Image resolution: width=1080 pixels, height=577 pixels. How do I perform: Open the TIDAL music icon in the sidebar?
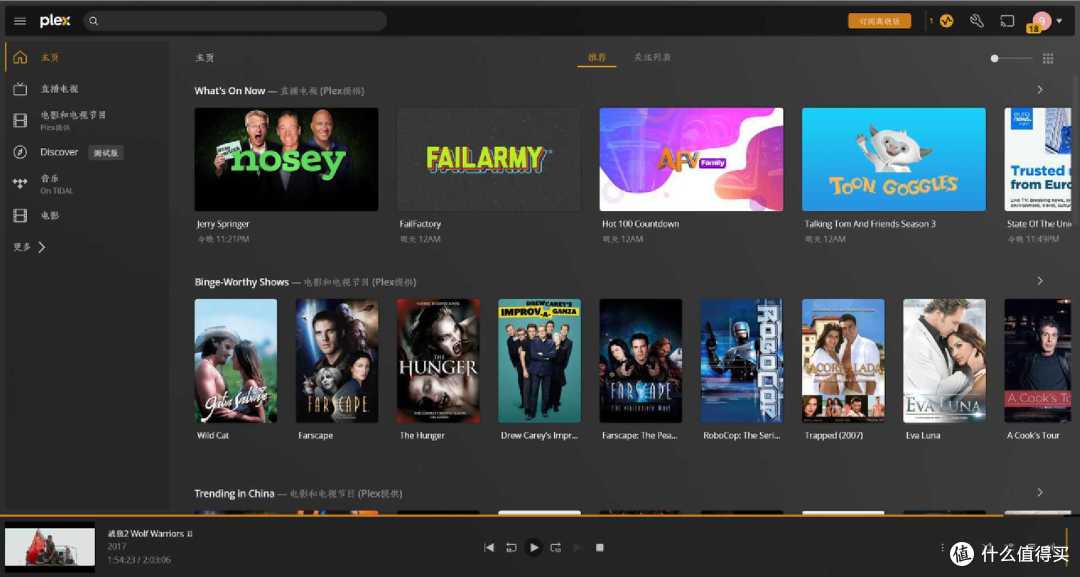point(20,183)
